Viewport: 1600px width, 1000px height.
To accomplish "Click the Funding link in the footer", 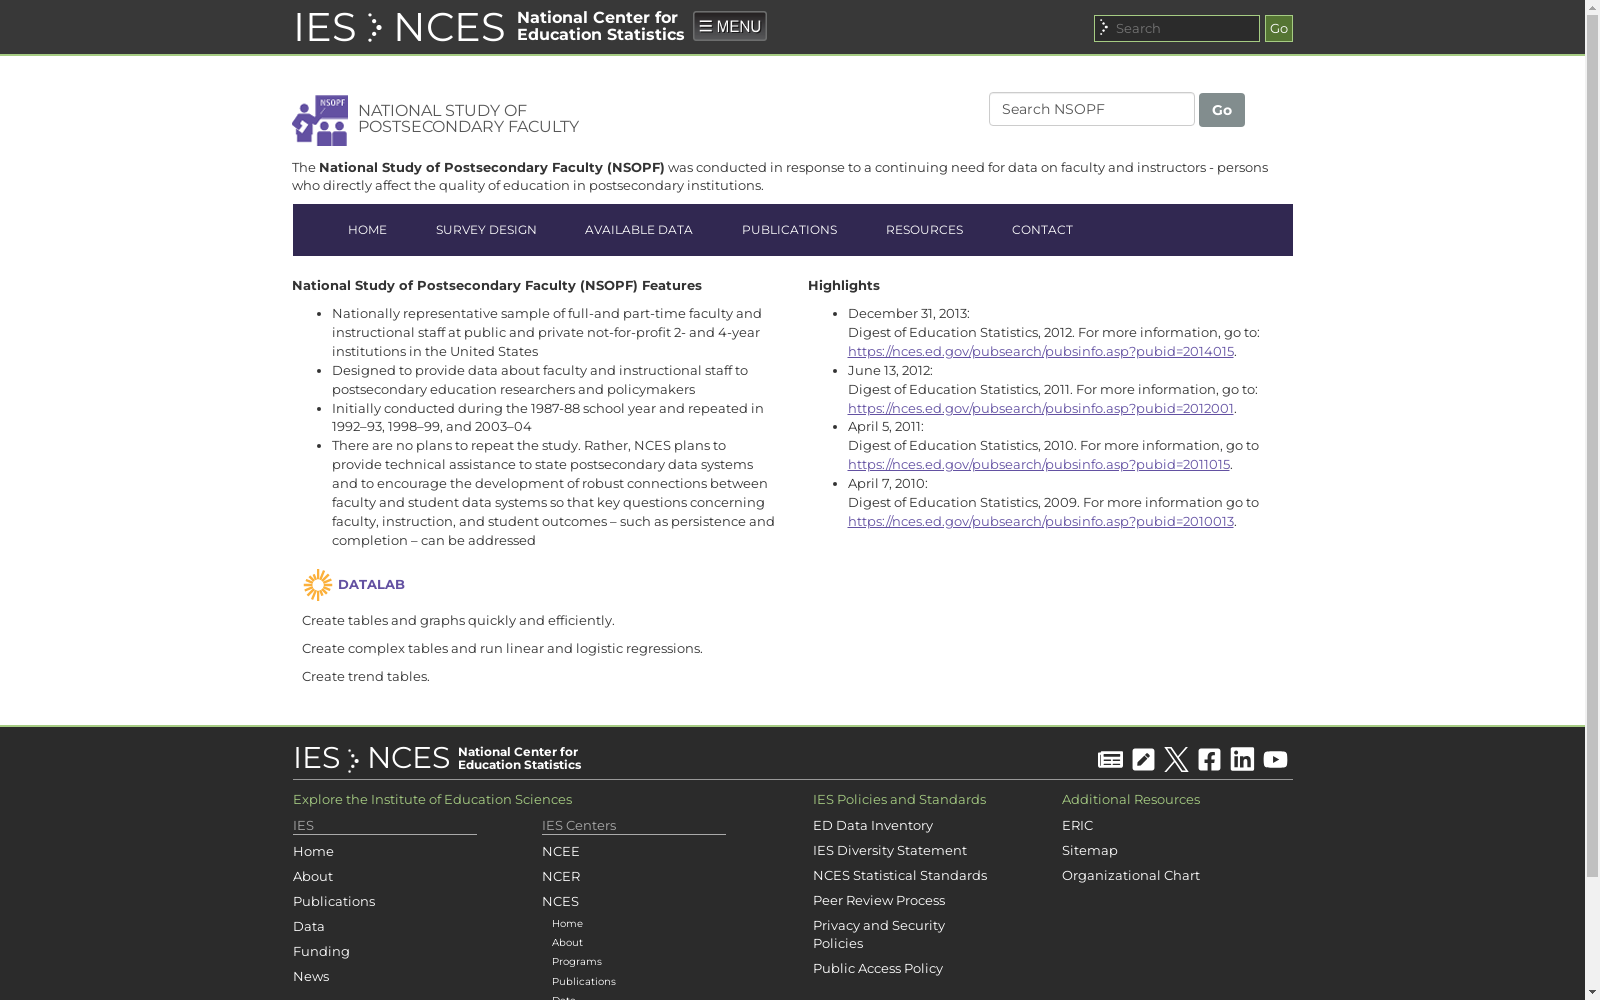I will (x=321, y=951).
